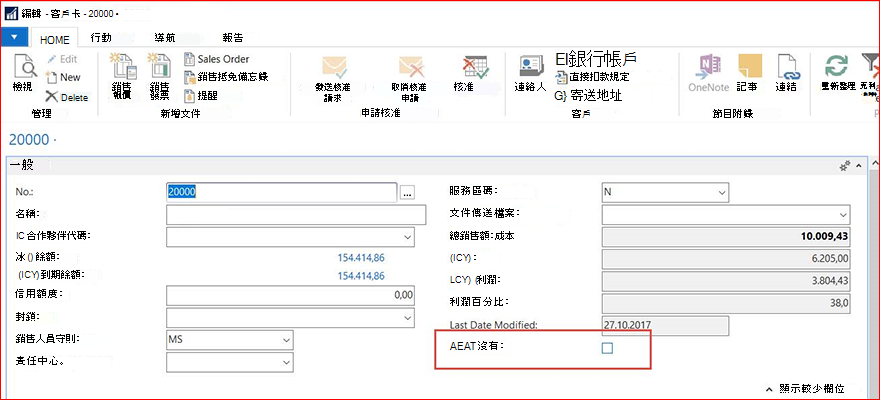
Task: Open 寄送地址 ship-to addresses
Action: (x=588, y=95)
